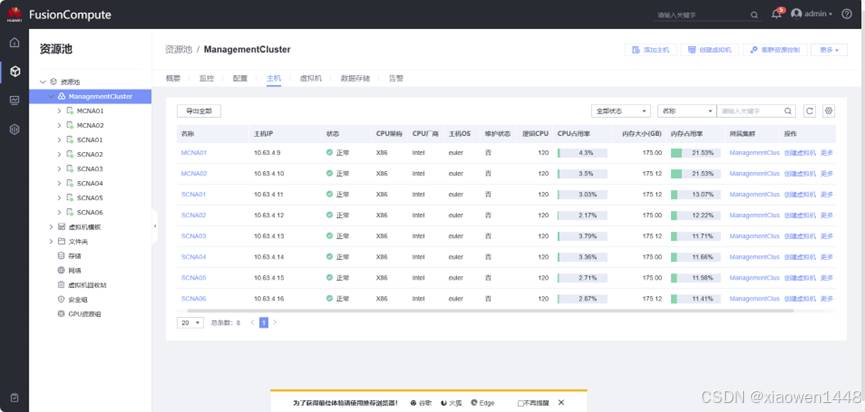This screenshot has width=865, height=412.
Task: Close the browser recommendation banner
Action: pos(561,402)
